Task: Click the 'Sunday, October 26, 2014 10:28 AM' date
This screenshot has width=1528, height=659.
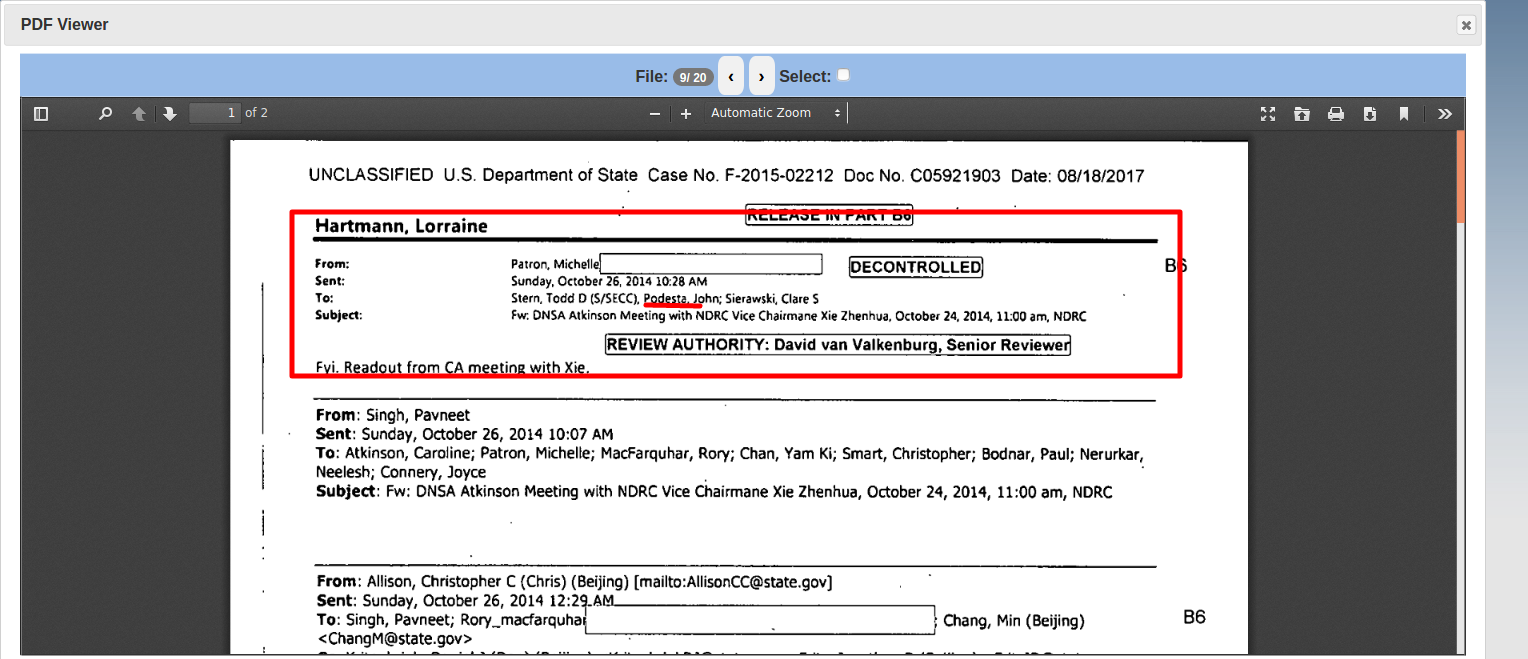Action: (x=609, y=282)
